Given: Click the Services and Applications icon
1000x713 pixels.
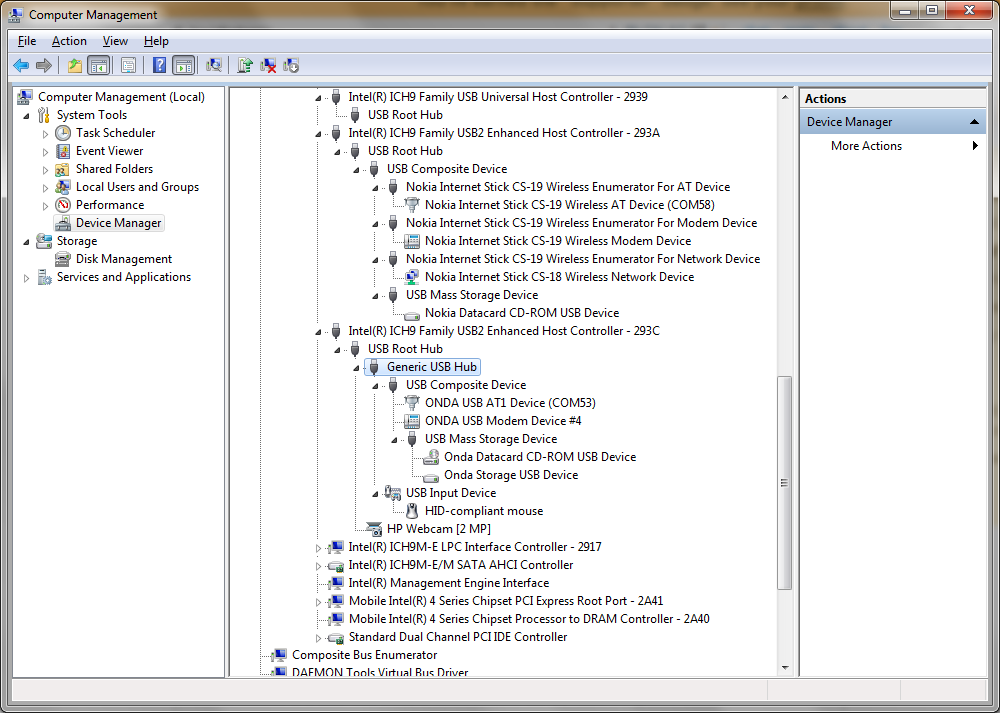Looking at the screenshot, I should [44, 277].
